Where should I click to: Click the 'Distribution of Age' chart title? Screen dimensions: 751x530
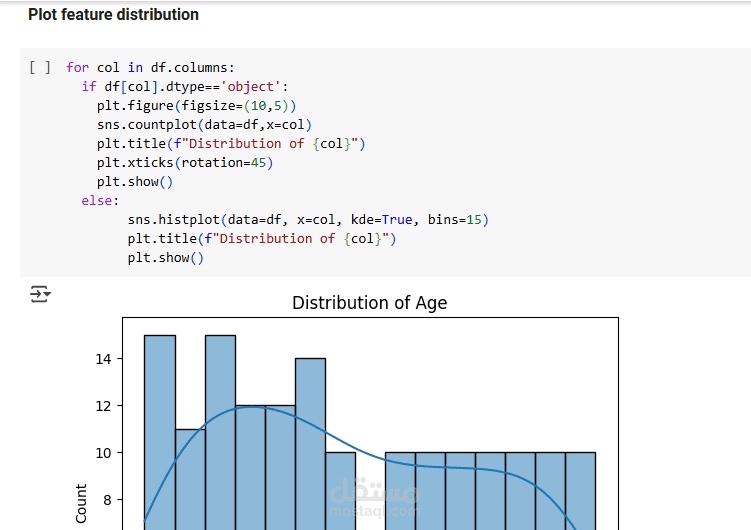[370, 303]
